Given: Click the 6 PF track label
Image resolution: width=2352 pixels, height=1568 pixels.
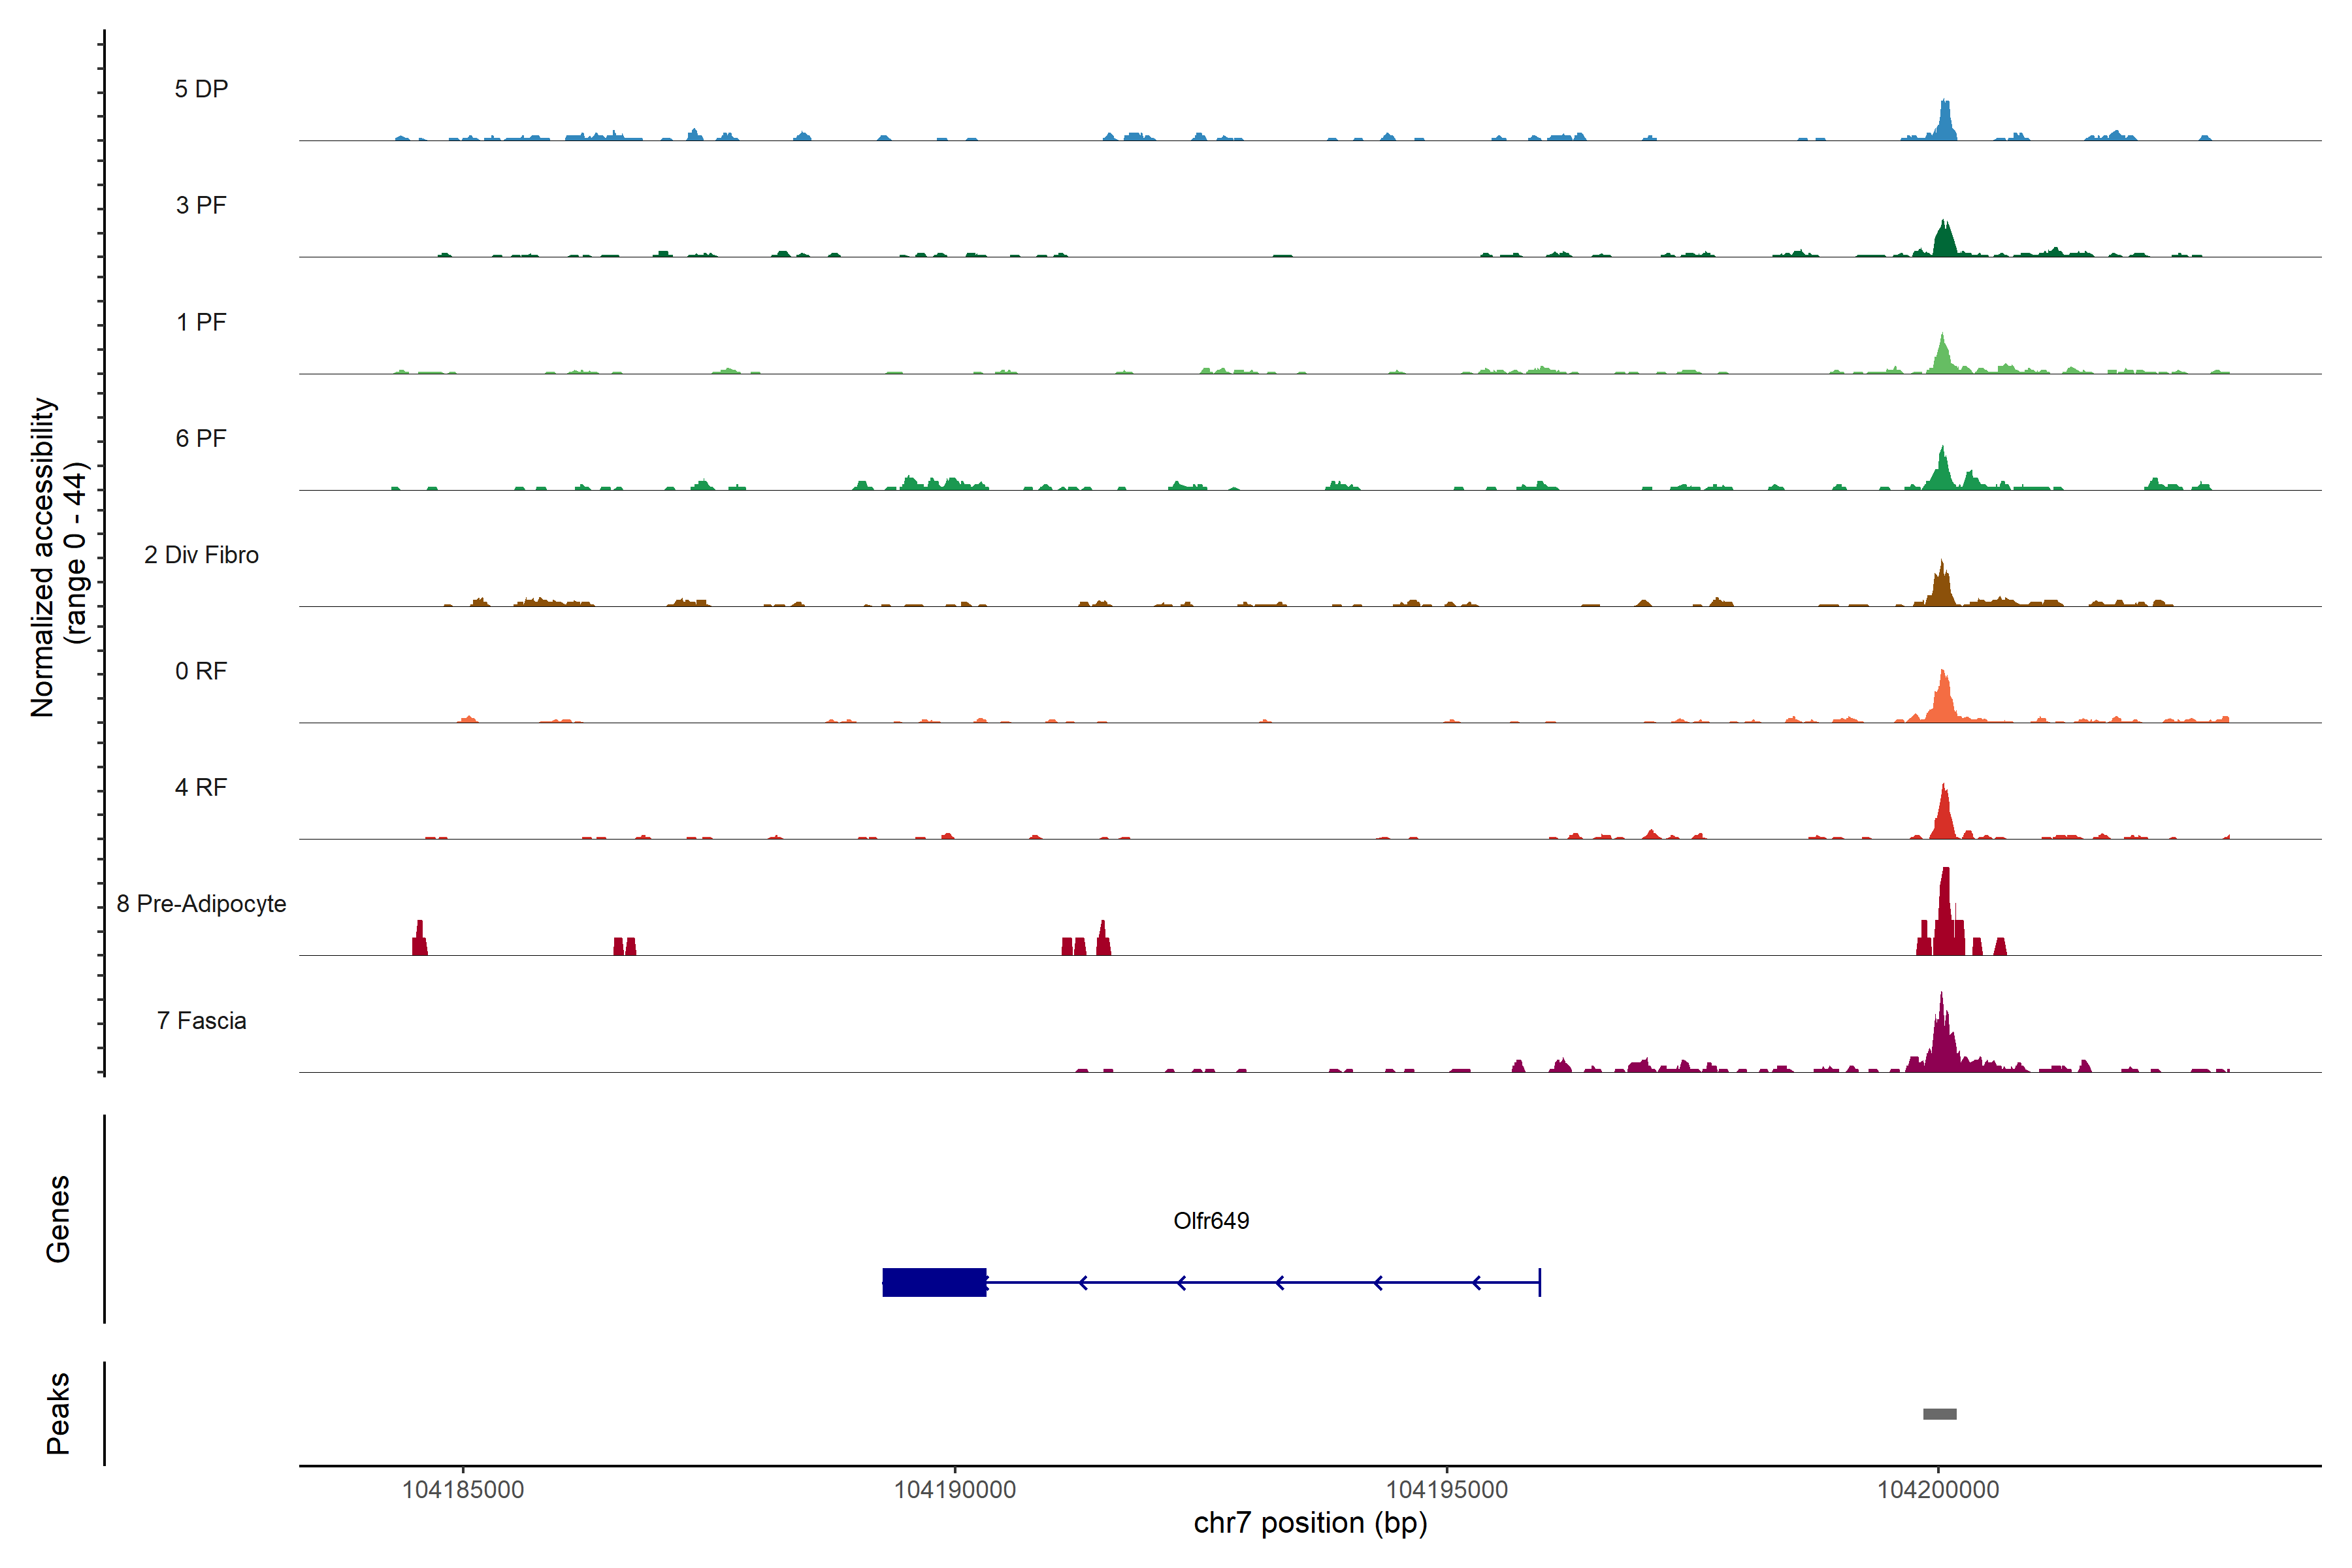Looking at the screenshot, I should [201, 438].
